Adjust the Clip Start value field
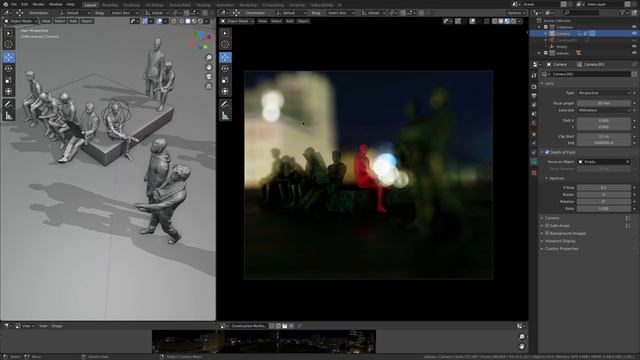Screen dimensions: 640x360 click(x=604, y=136)
